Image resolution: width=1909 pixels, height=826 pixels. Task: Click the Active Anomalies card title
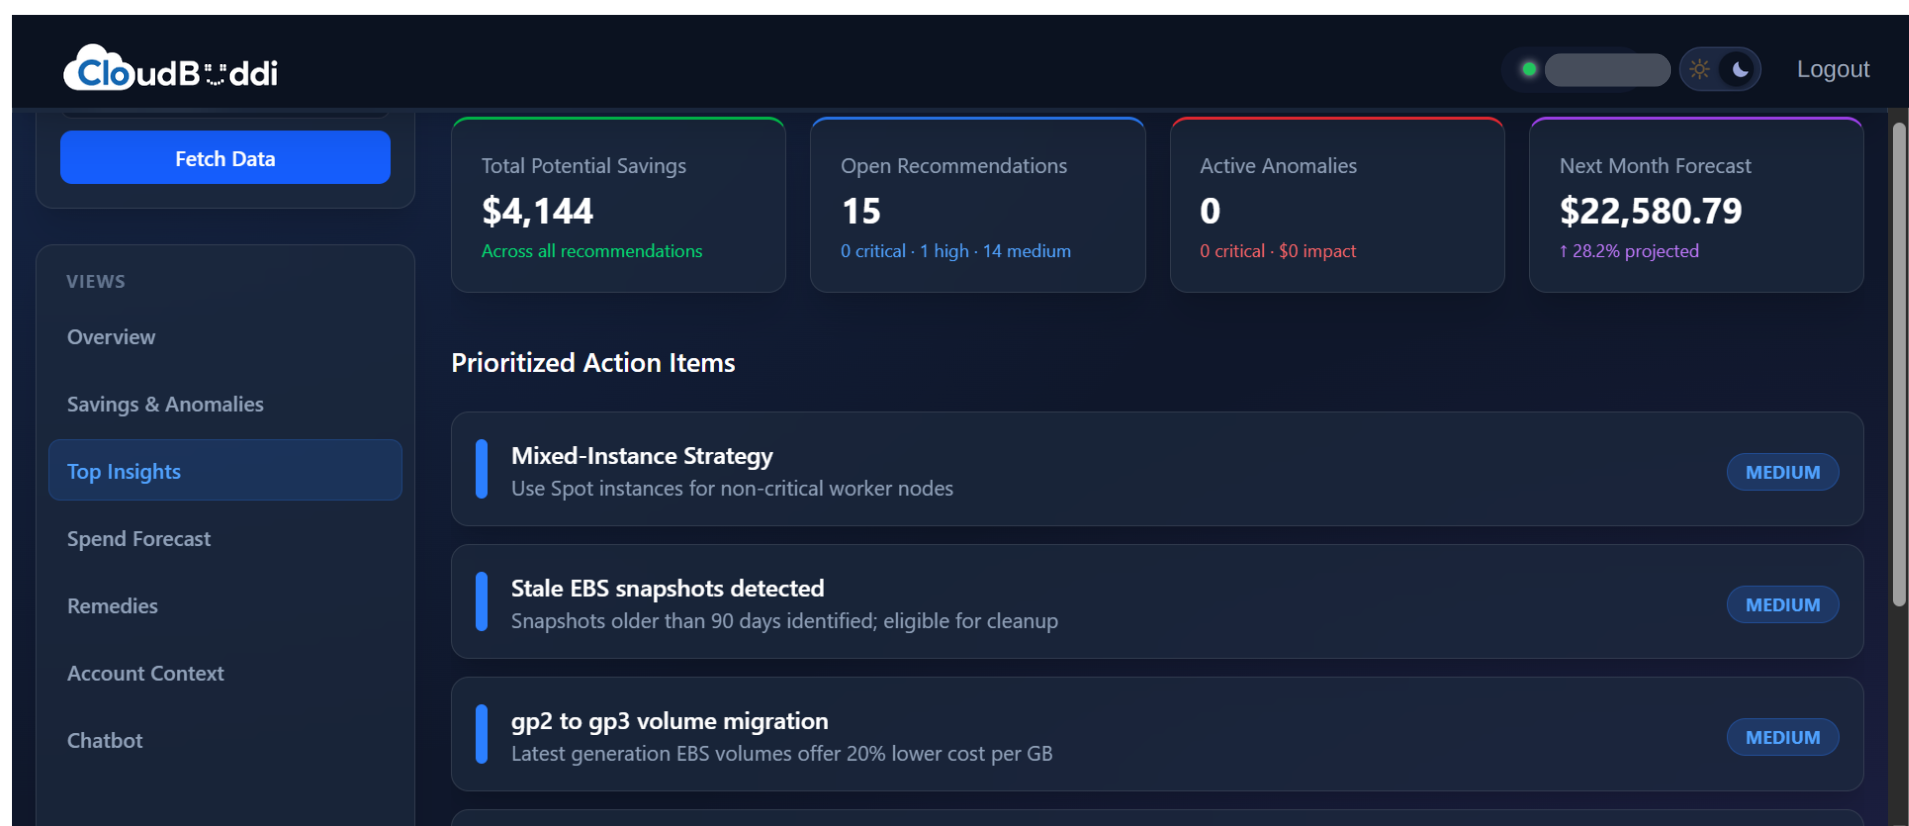pos(1278,166)
